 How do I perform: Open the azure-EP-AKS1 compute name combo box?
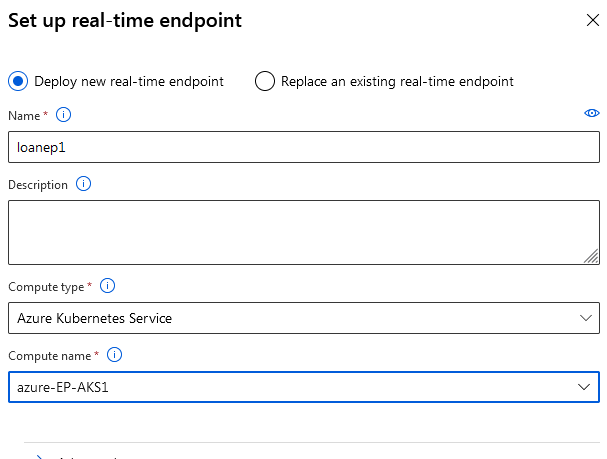[x=304, y=387]
